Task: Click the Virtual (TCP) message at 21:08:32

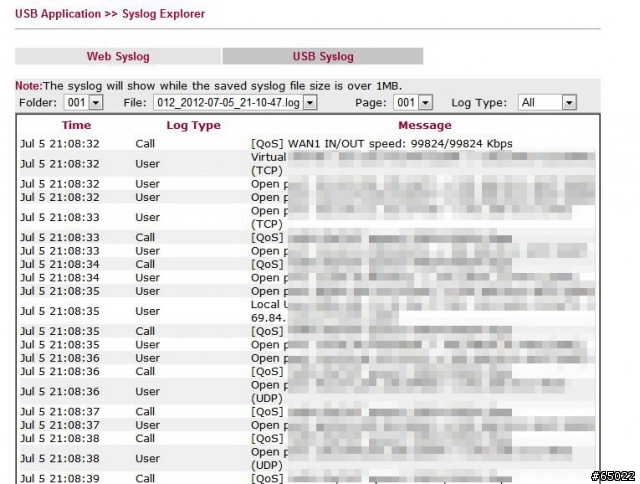Action: 422,164
